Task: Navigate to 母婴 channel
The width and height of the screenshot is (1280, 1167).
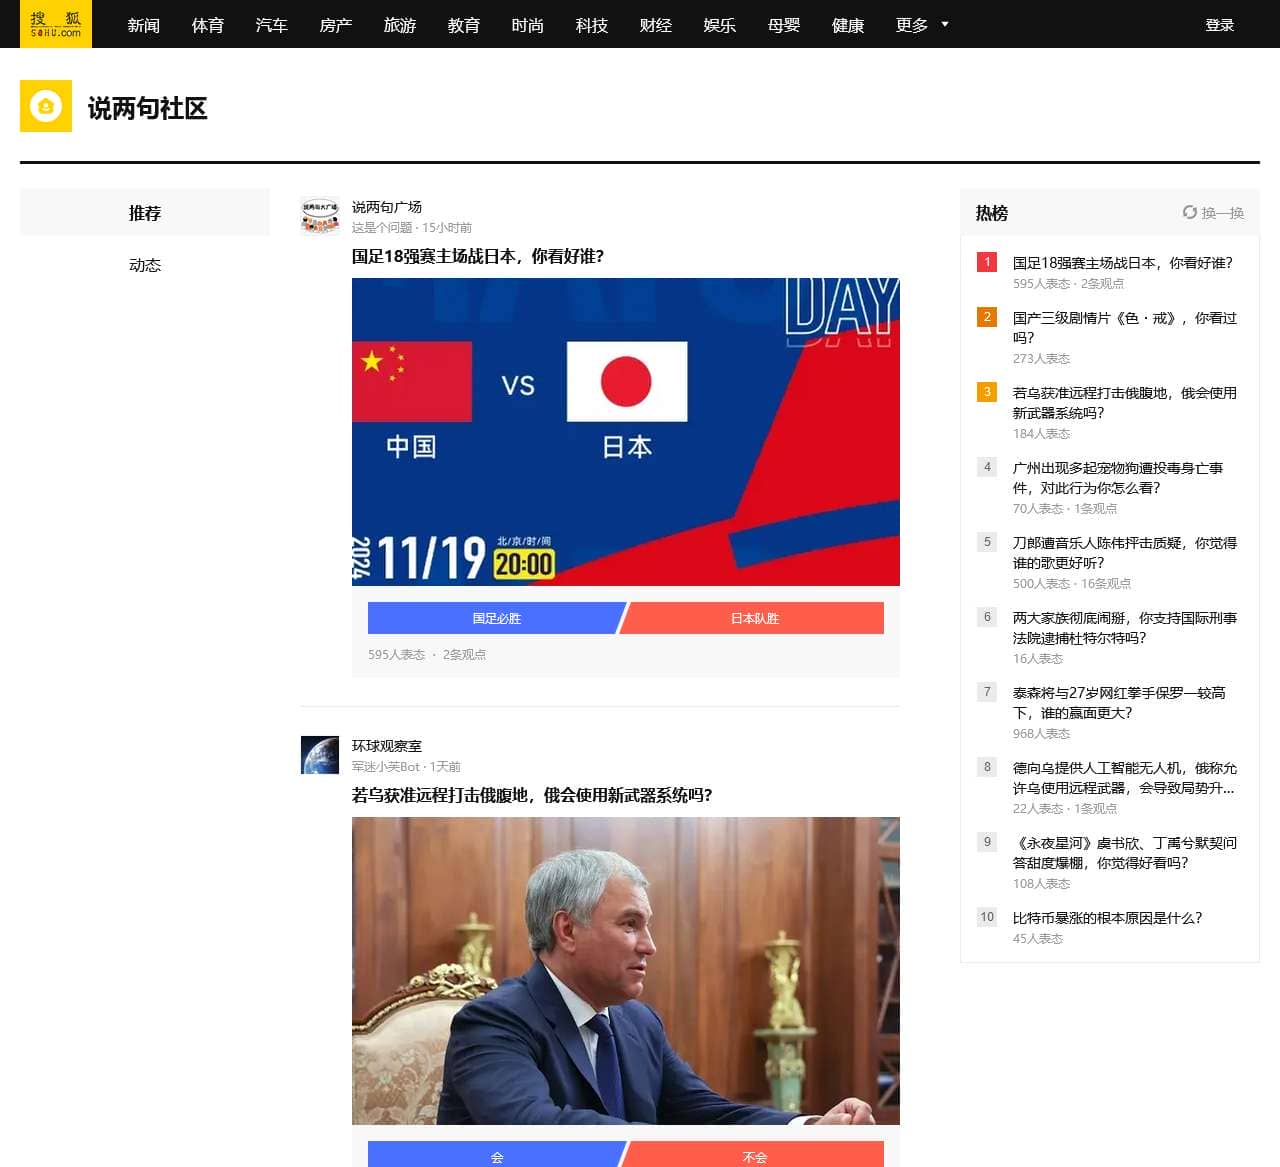Action: pos(784,25)
